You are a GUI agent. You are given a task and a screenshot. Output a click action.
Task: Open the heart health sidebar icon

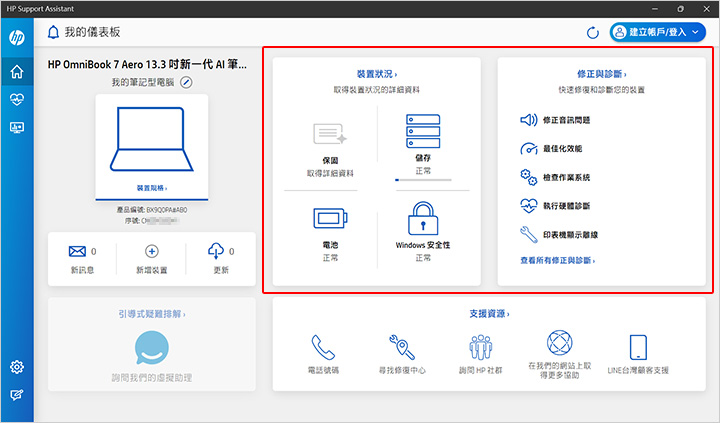coord(17,99)
